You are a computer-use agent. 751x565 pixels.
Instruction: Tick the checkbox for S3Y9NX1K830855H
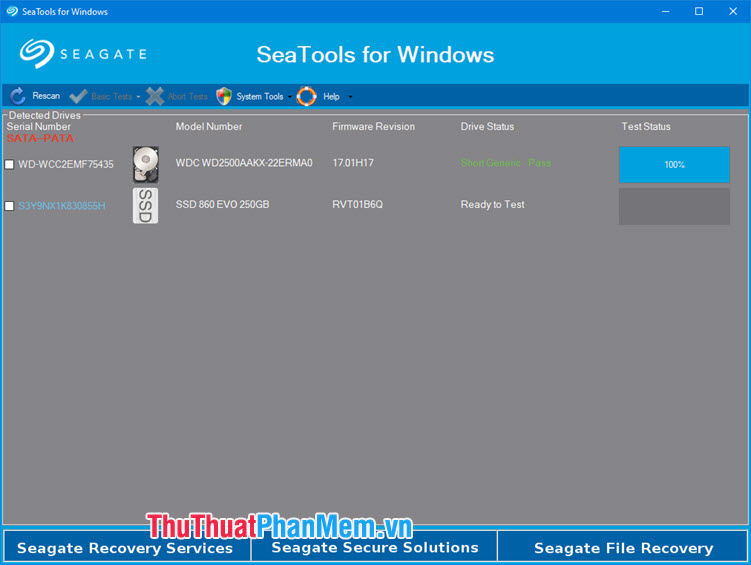[9, 206]
